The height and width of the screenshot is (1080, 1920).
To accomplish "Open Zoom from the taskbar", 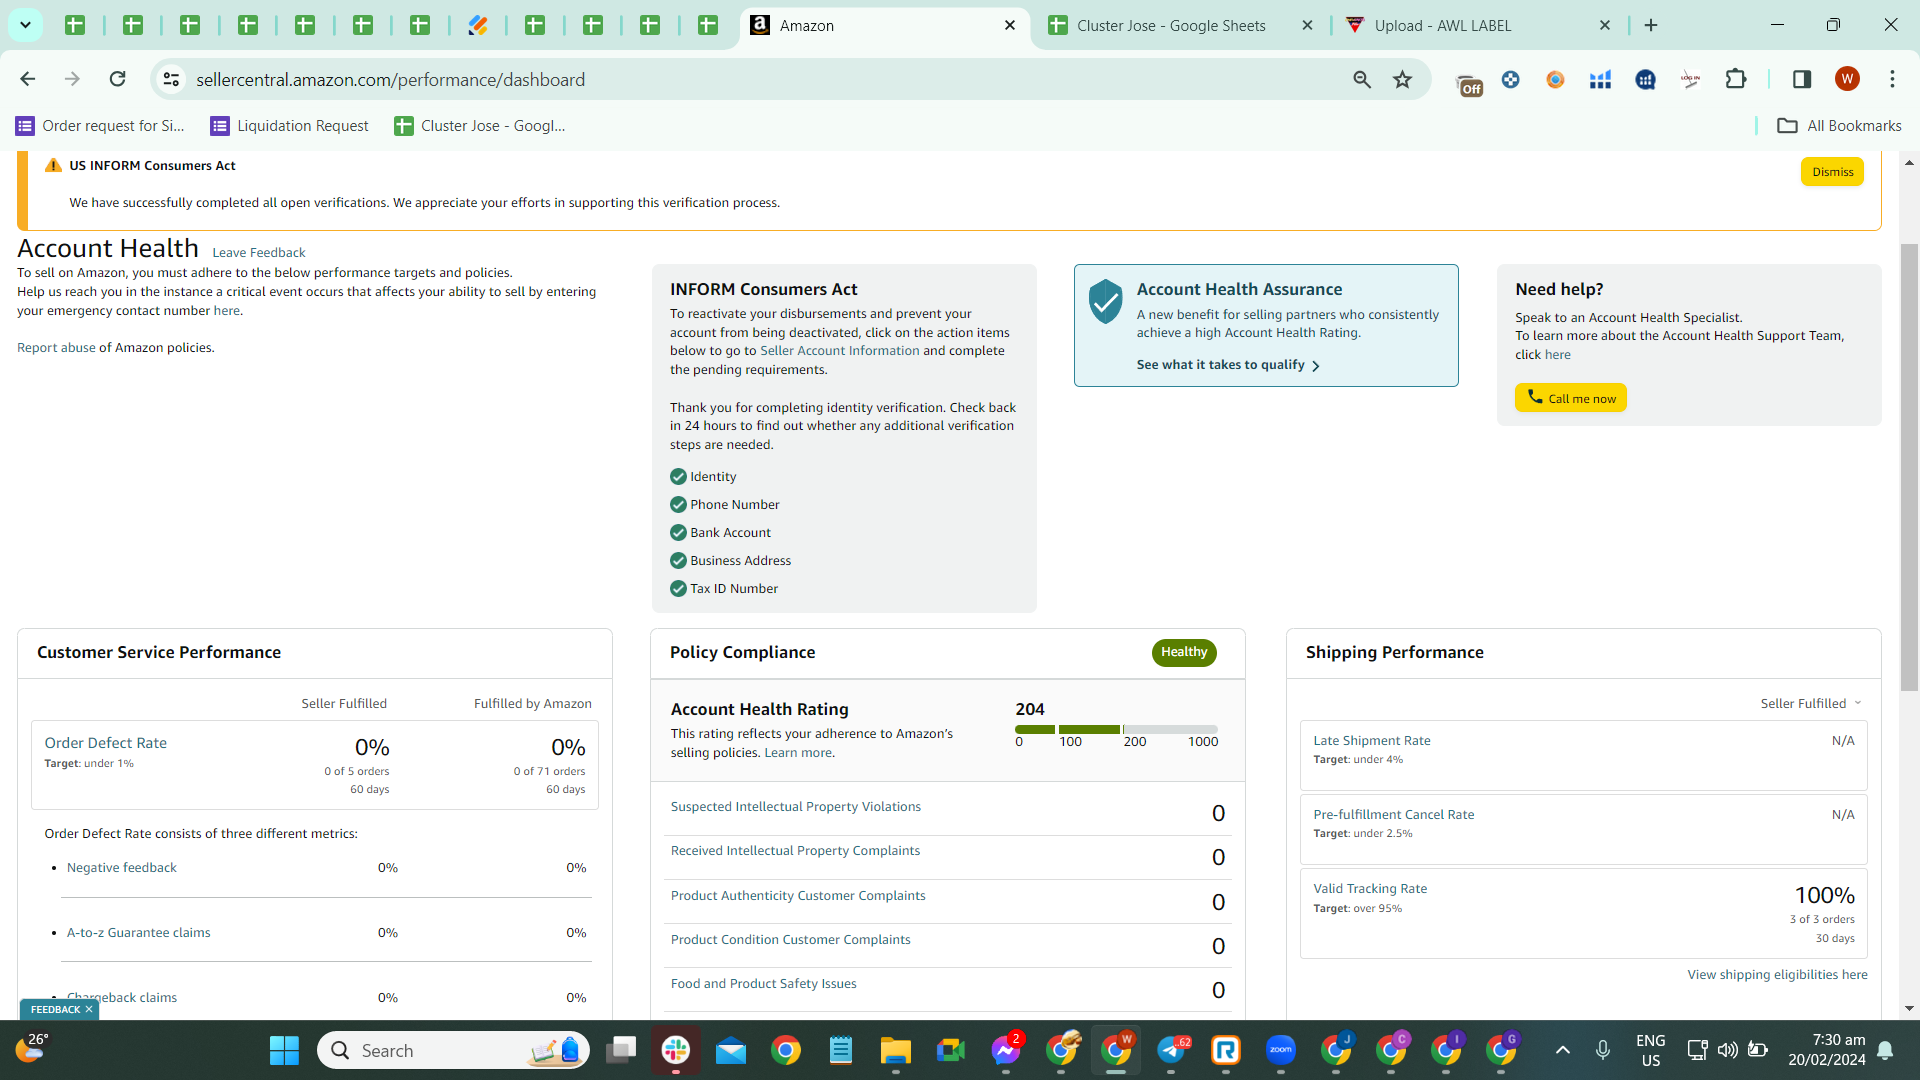I will click(x=1281, y=1050).
